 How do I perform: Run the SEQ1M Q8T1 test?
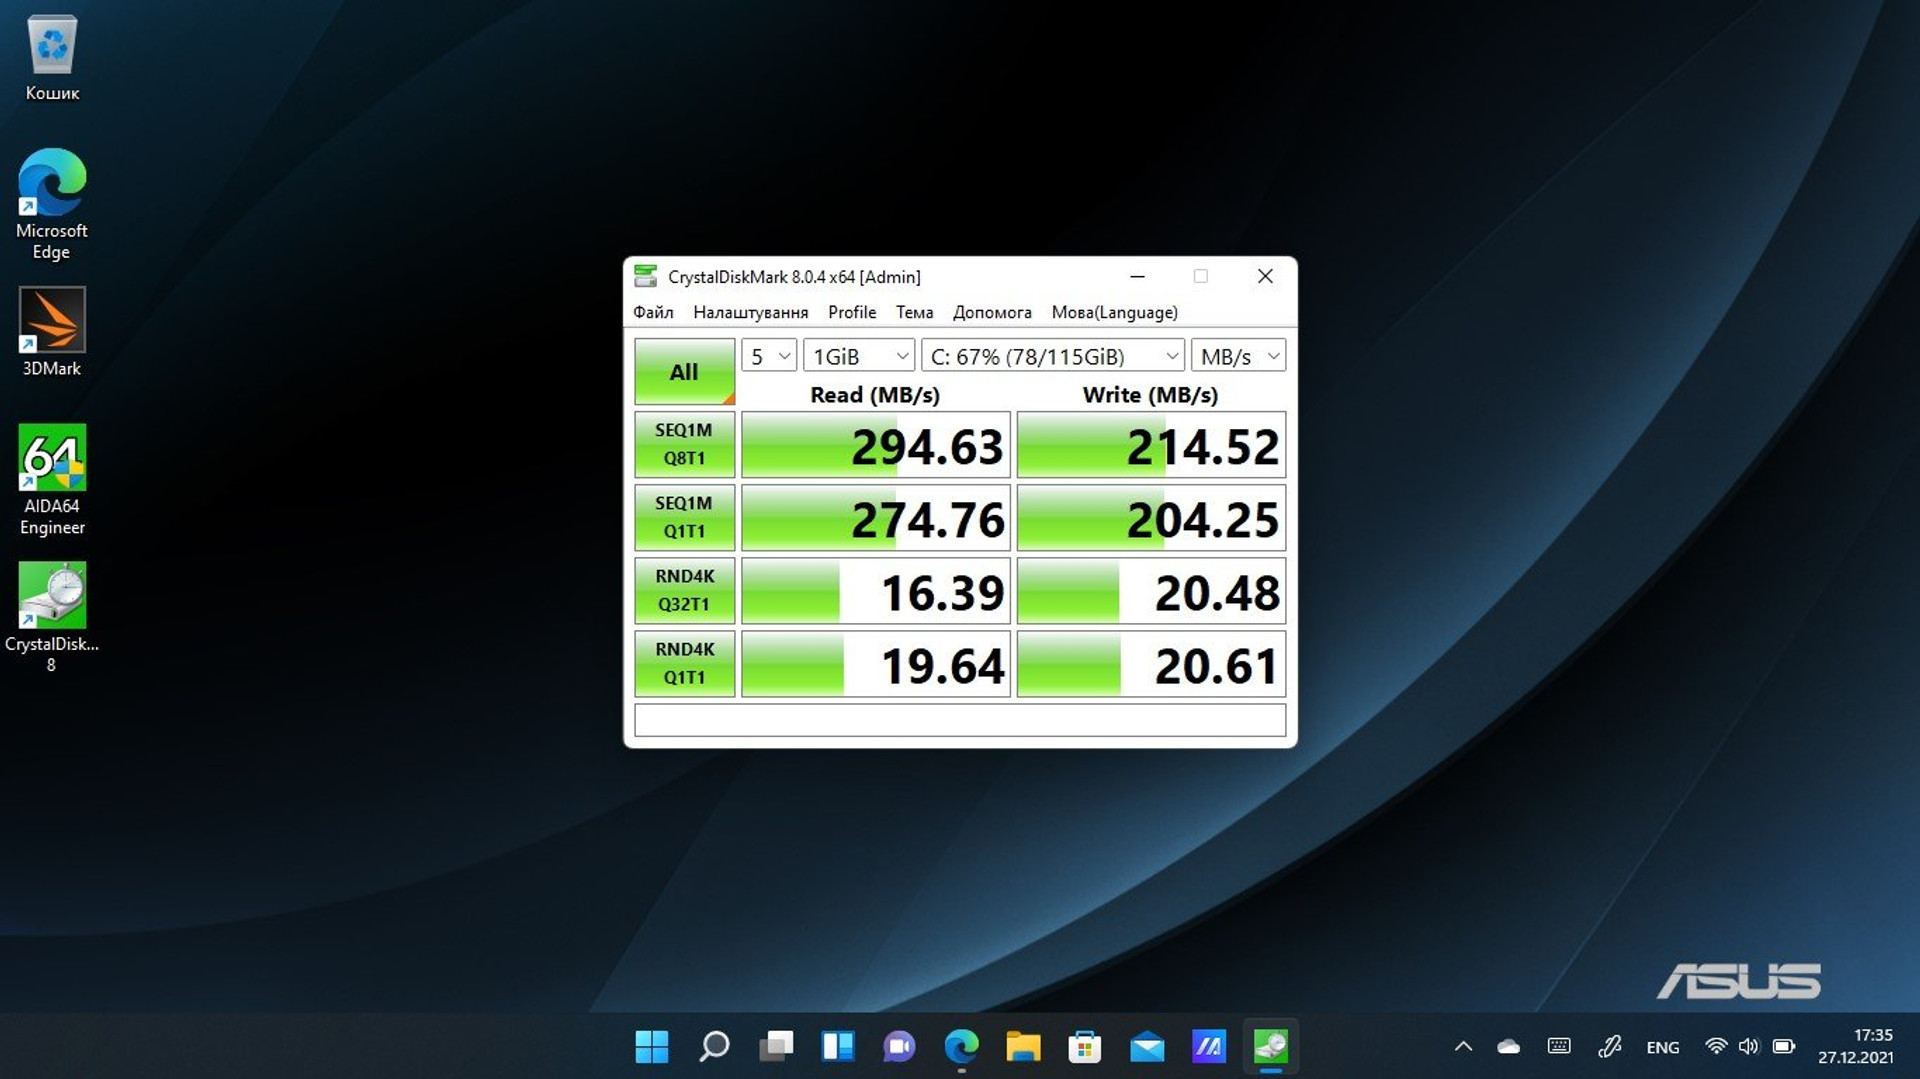tap(684, 444)
